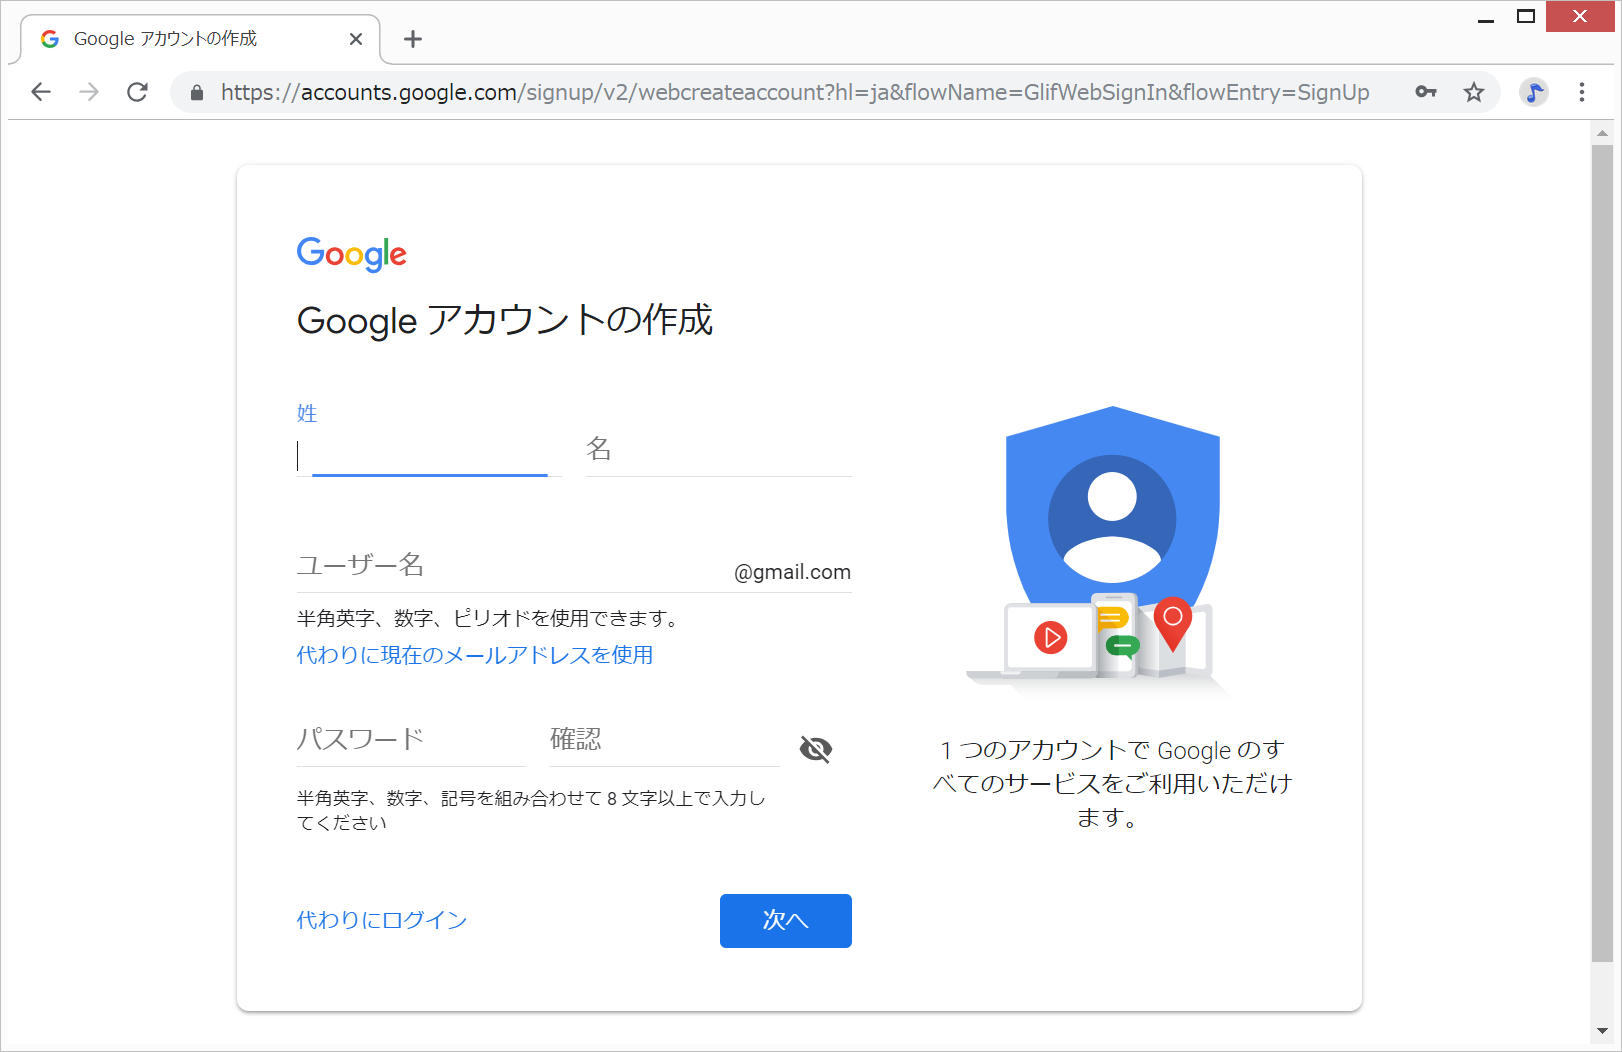Click 代わりに現在のメールアドレスを使用 link
Viewport: 1622px width, 1052px height.
pyautogui.click(x=475, y=655)
